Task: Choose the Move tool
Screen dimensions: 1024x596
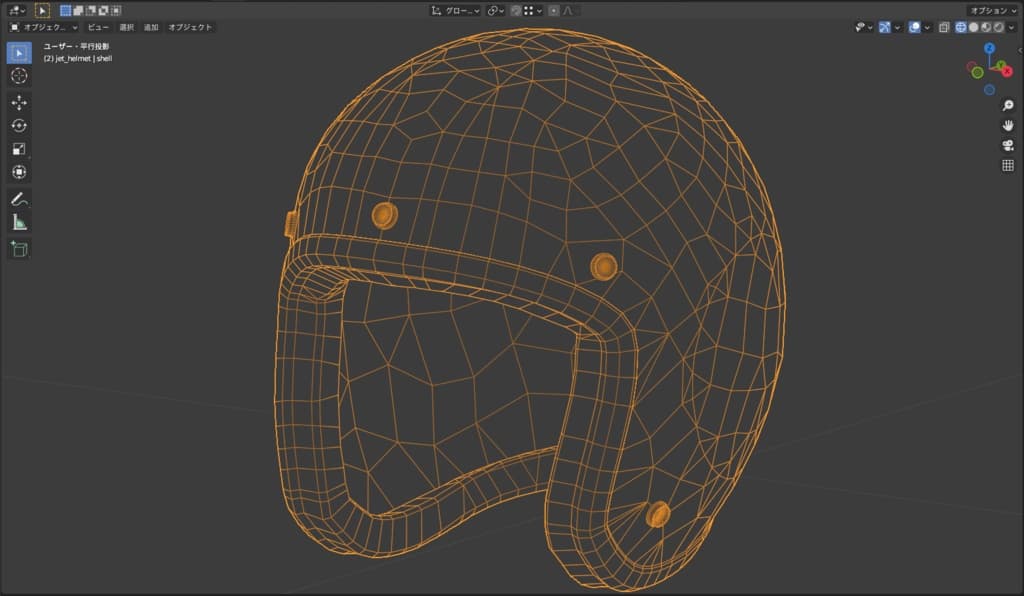Action: (x=19, y=102)
